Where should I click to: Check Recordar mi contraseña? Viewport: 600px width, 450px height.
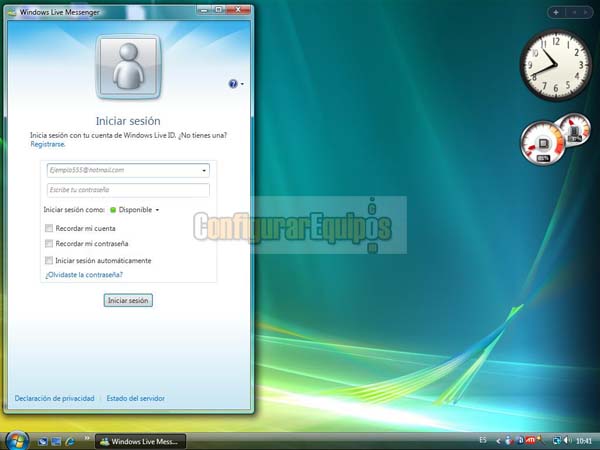[49, 244]
